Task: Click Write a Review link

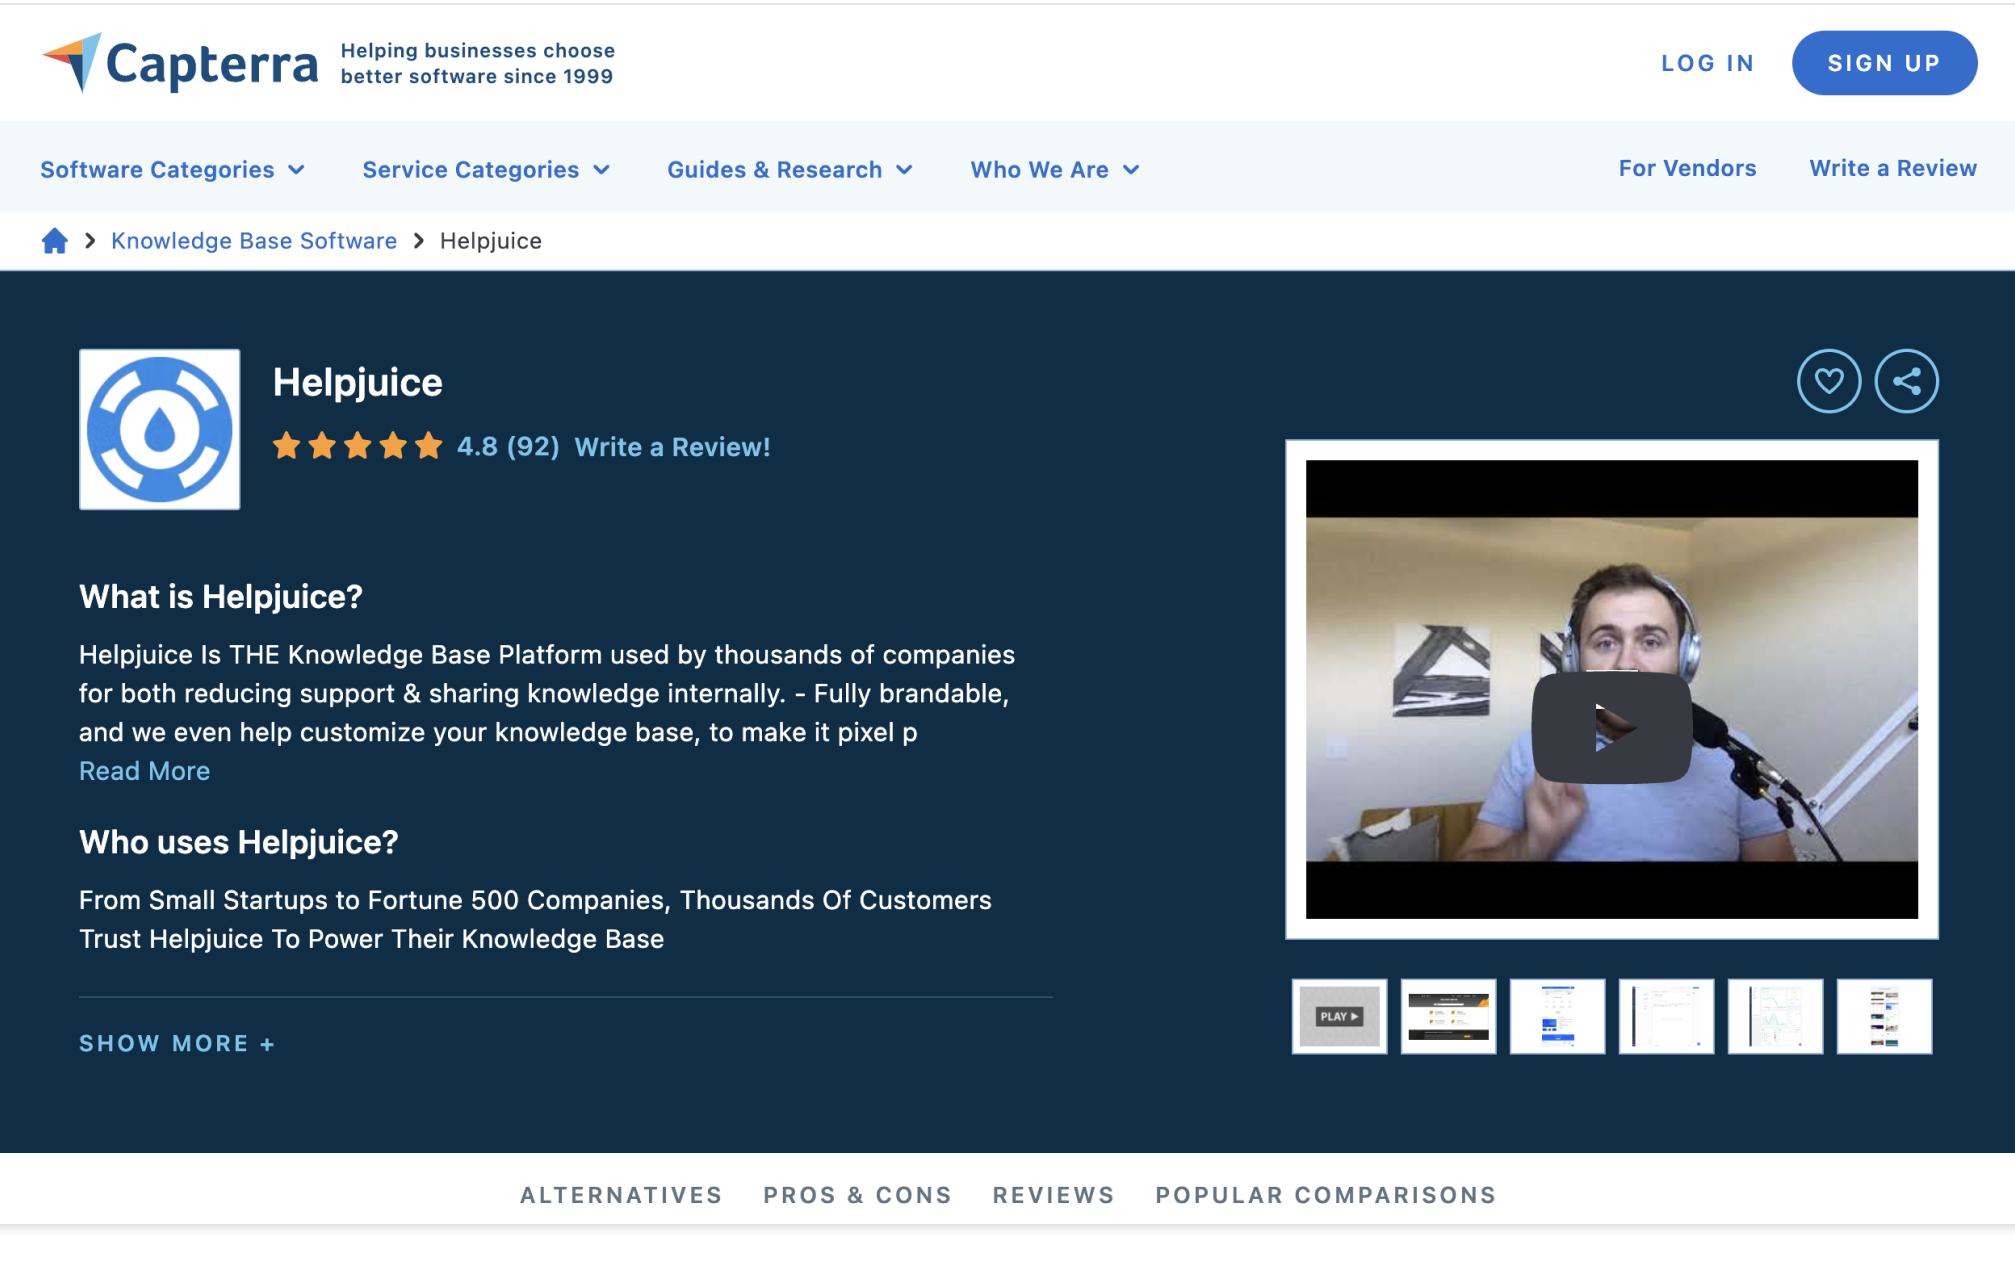Action: pos(672,446)
